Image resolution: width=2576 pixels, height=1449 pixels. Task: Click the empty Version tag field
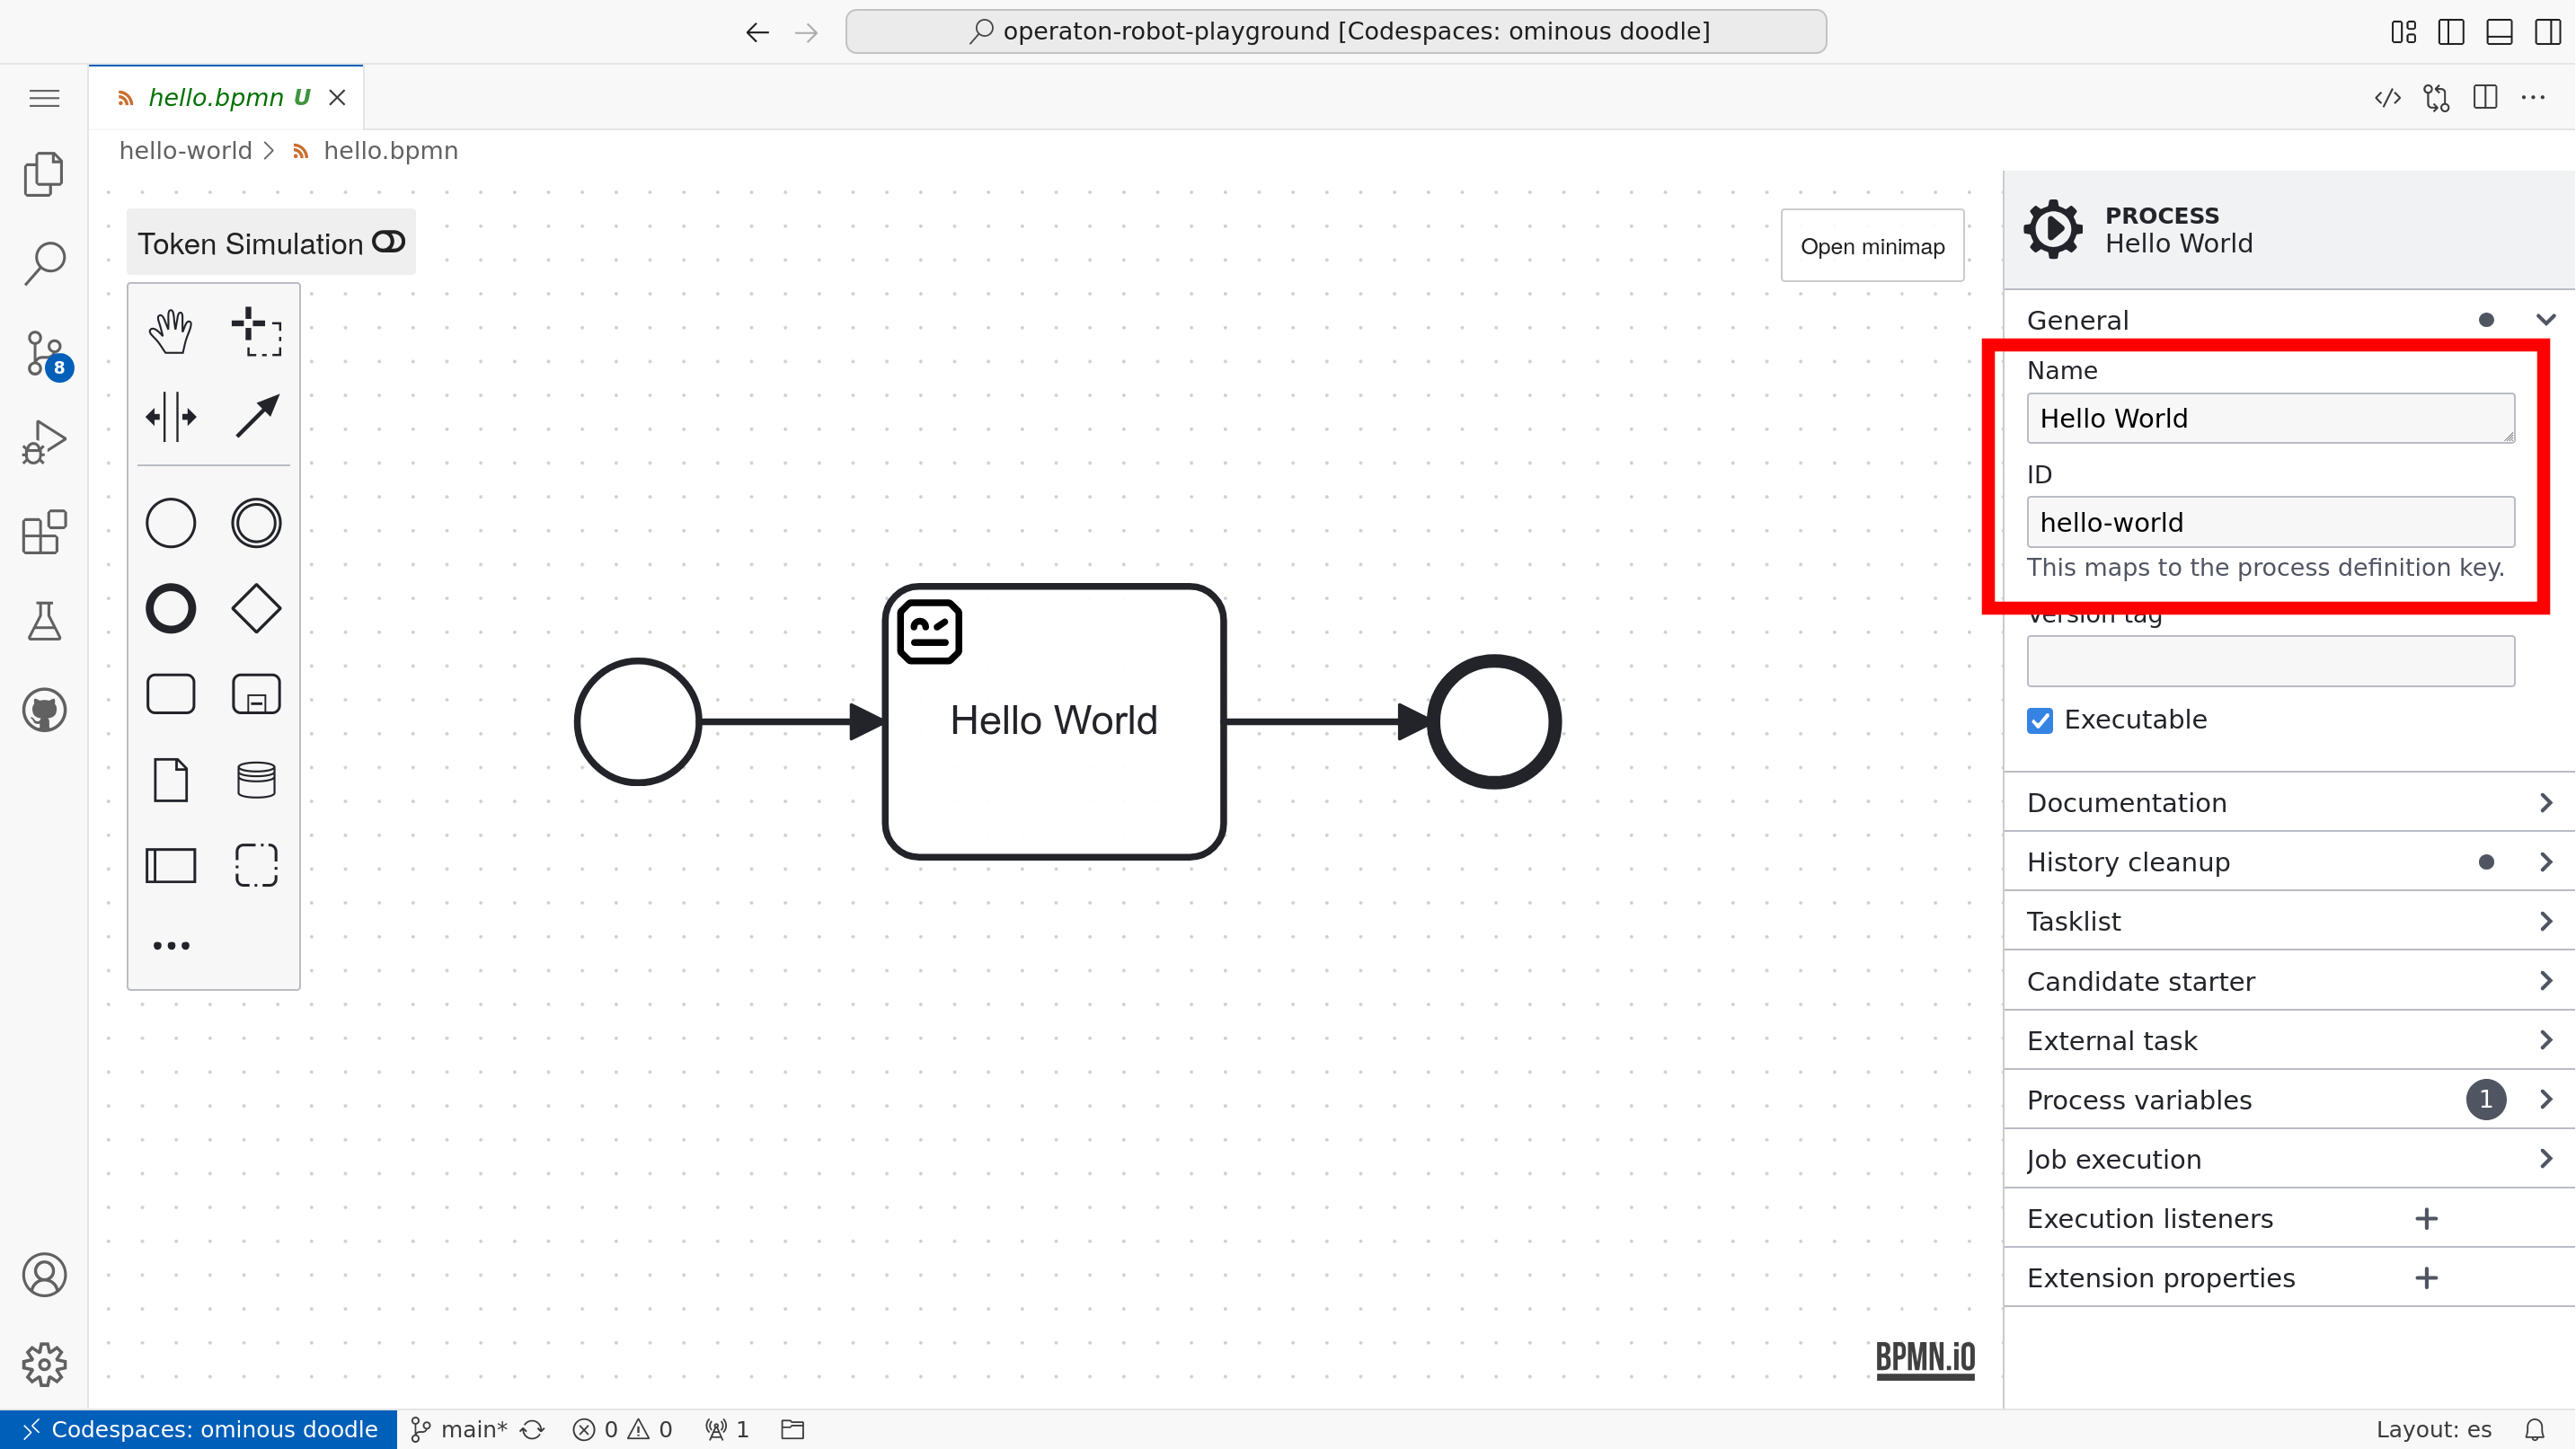point(2270,661)
